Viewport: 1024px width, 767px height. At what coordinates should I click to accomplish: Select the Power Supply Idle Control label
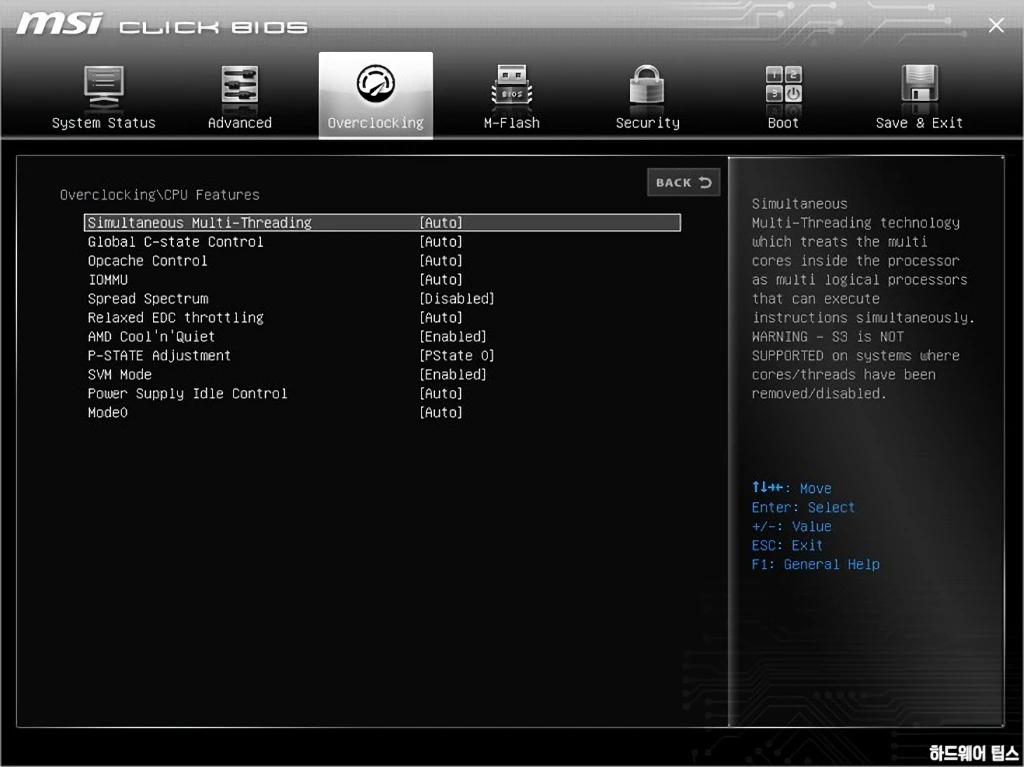pos(187,393)
